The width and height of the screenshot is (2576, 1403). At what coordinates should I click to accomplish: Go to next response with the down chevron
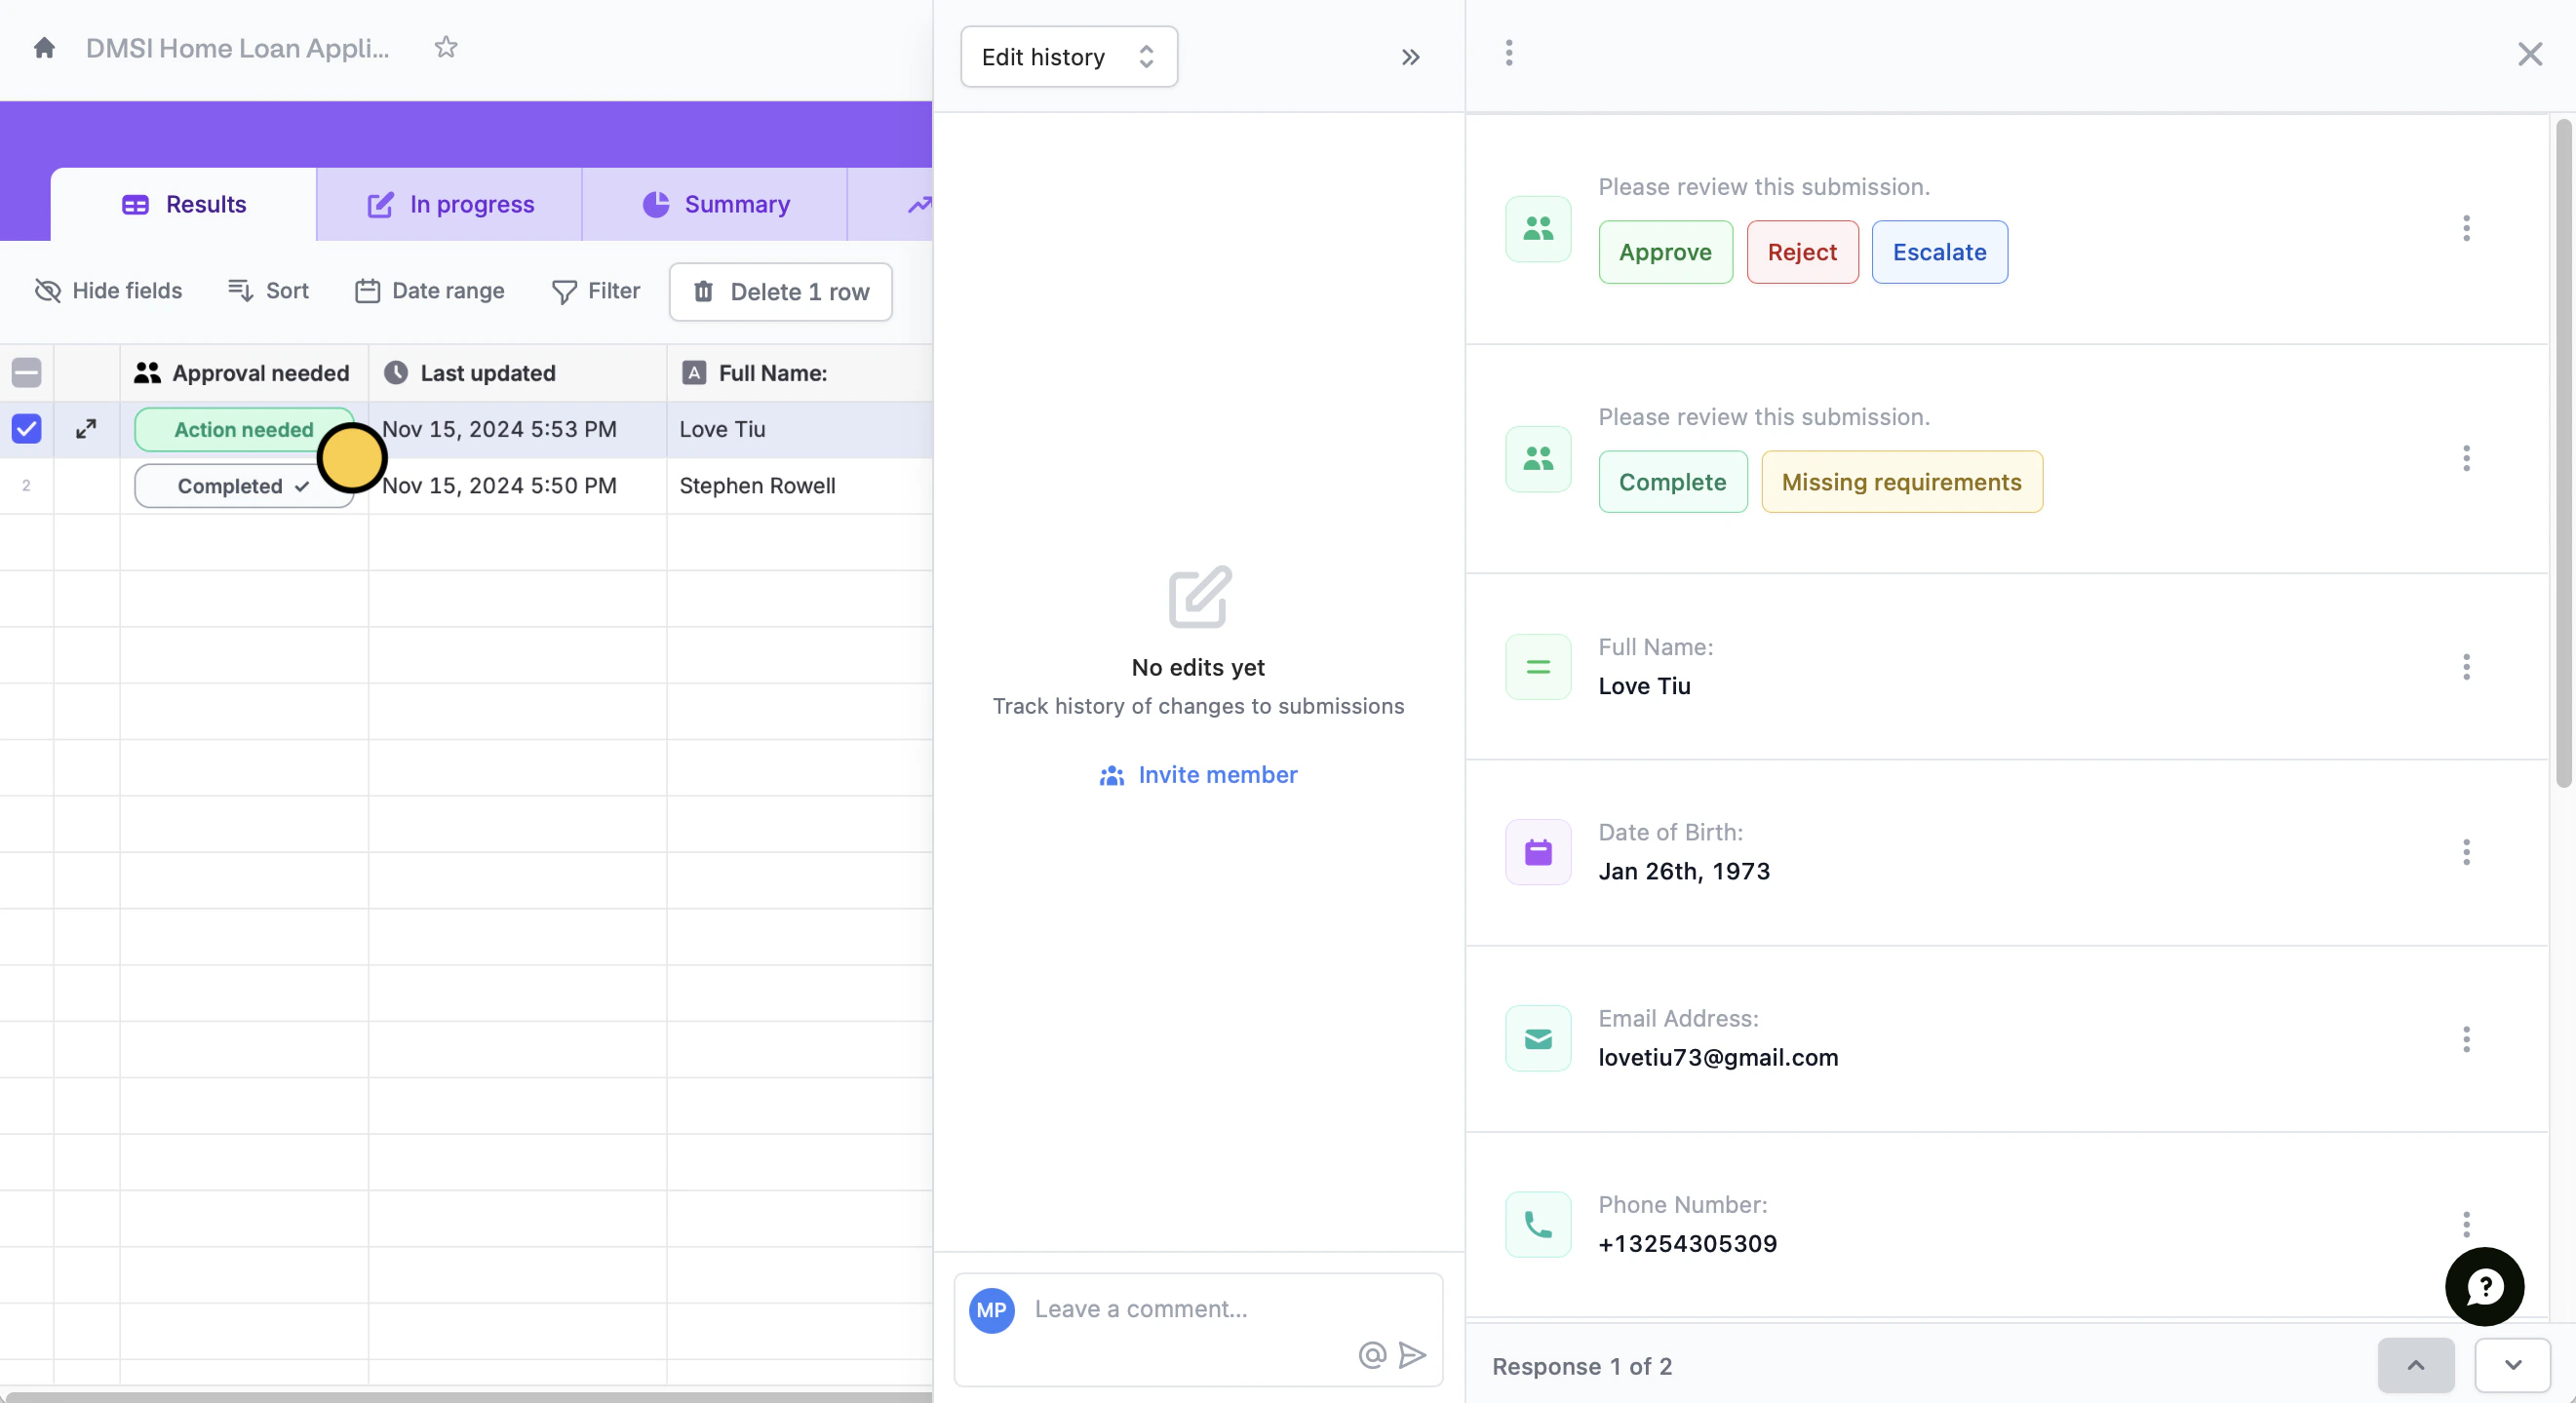point(2512,1365)
